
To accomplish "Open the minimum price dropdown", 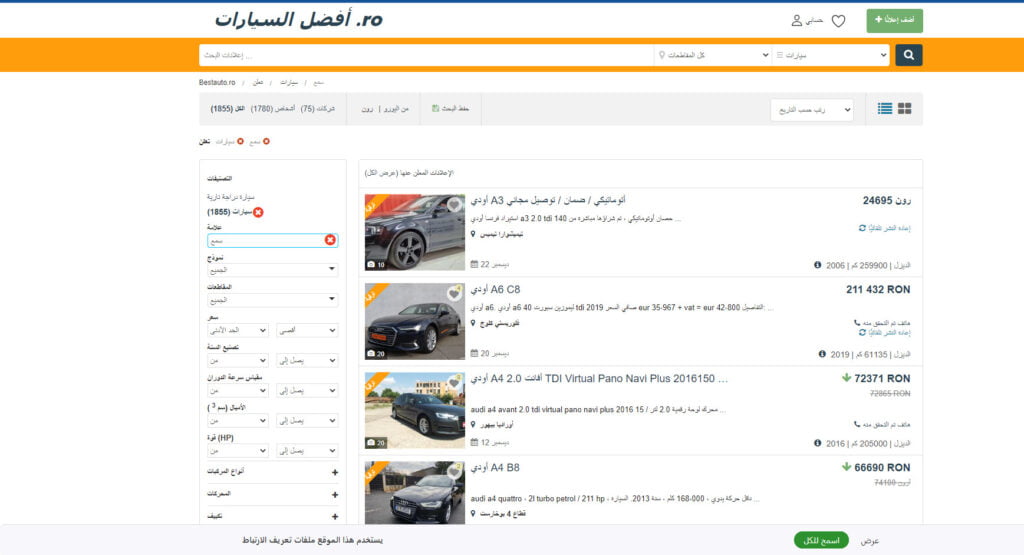I will pos(238,330).
